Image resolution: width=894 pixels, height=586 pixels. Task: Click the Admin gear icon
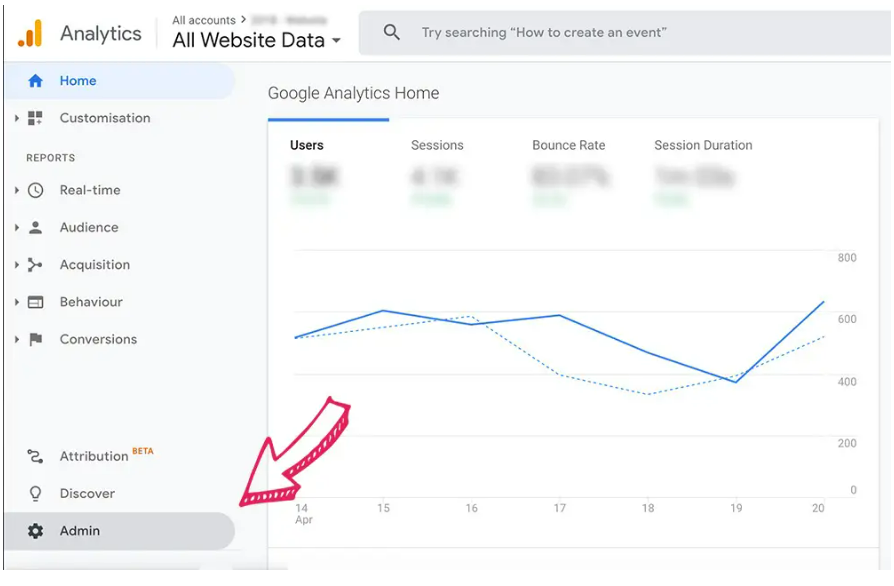click(x=36, y=531)
